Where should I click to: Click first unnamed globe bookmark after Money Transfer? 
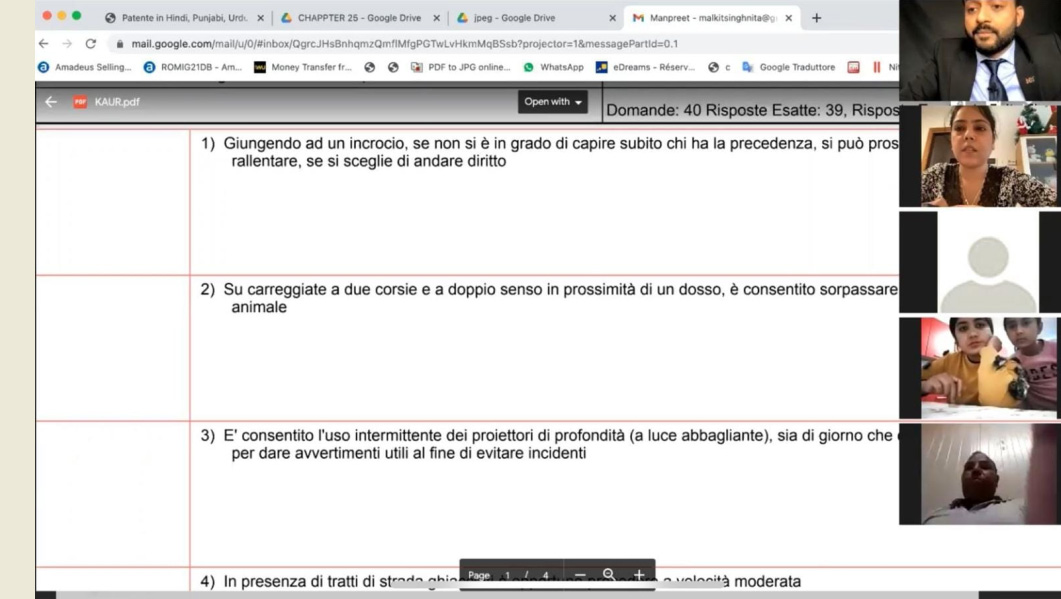pyautogui.click(x=369, y=67)
